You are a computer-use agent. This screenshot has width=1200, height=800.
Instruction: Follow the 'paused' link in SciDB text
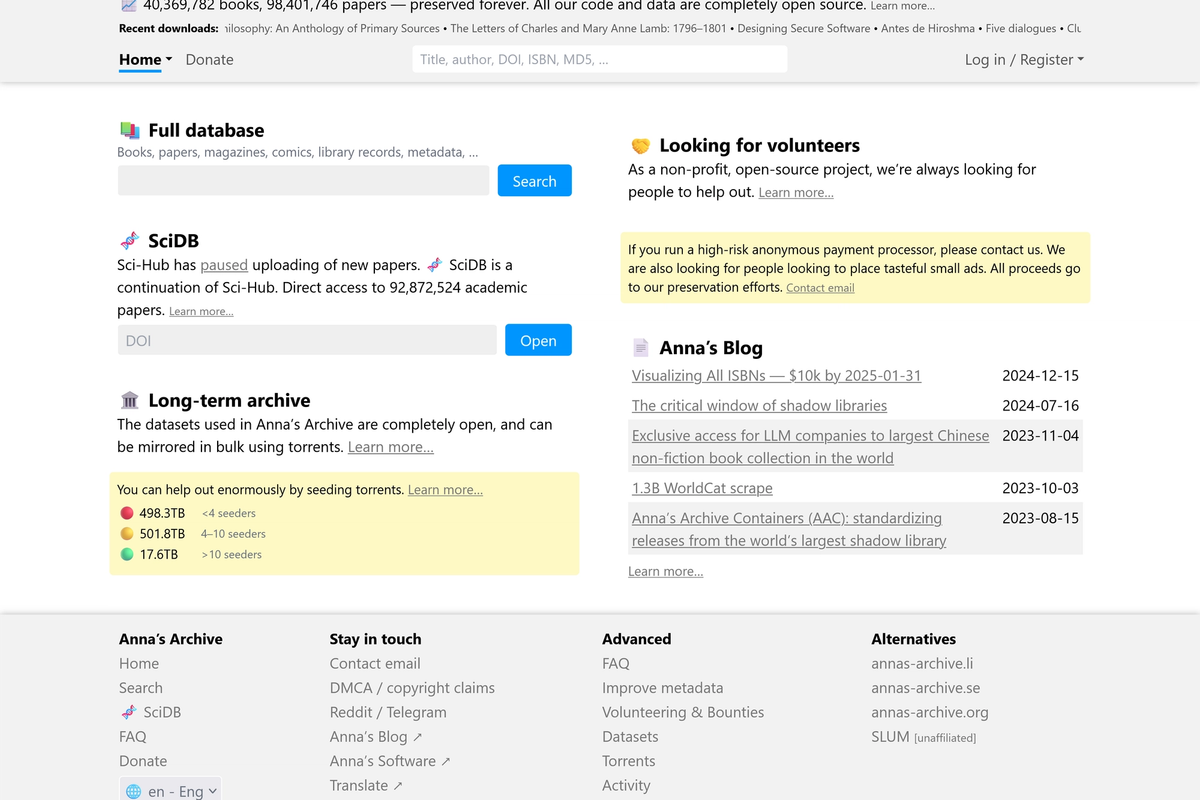pos(224,265)
